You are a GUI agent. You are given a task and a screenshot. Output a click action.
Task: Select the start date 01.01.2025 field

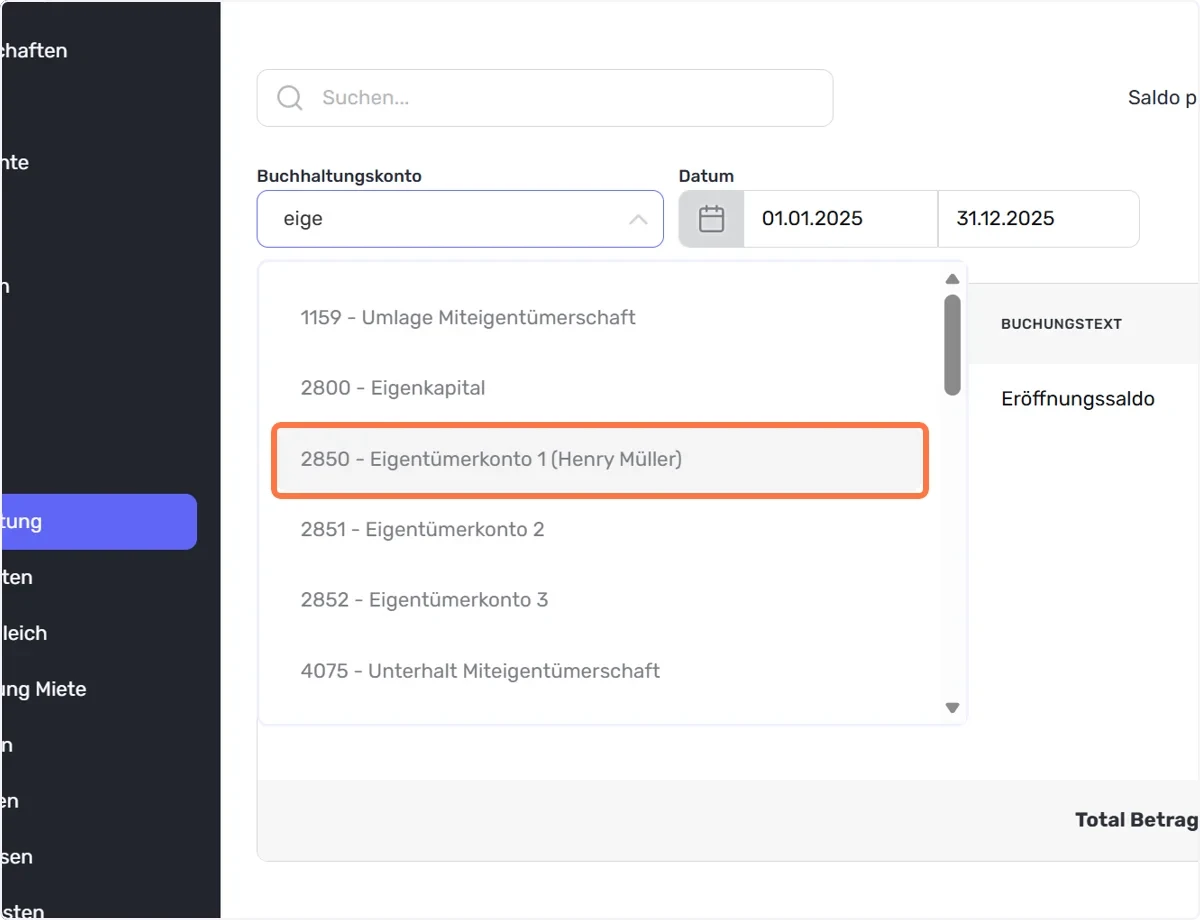841,219
